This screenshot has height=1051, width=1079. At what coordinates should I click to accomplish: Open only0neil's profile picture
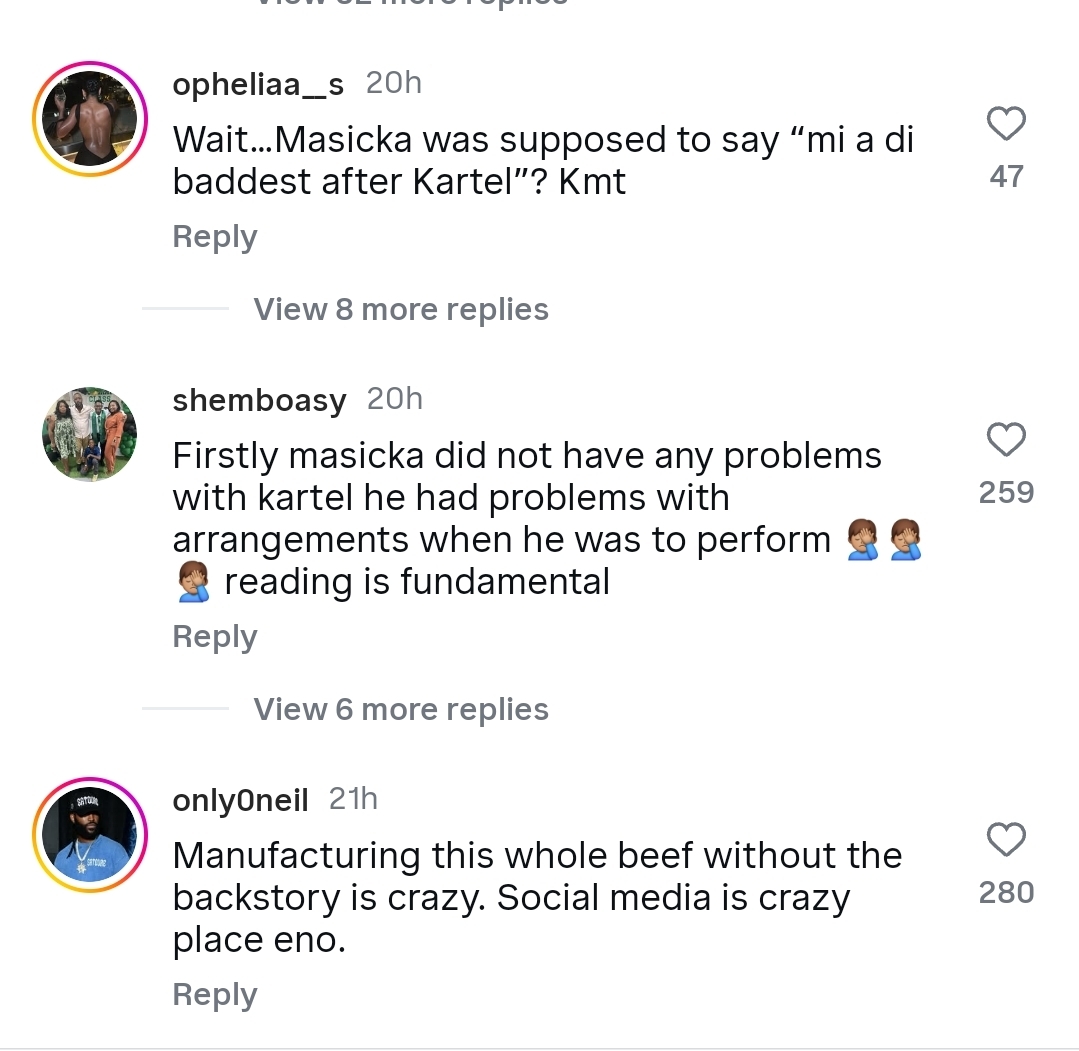click(x=90, y=835)
